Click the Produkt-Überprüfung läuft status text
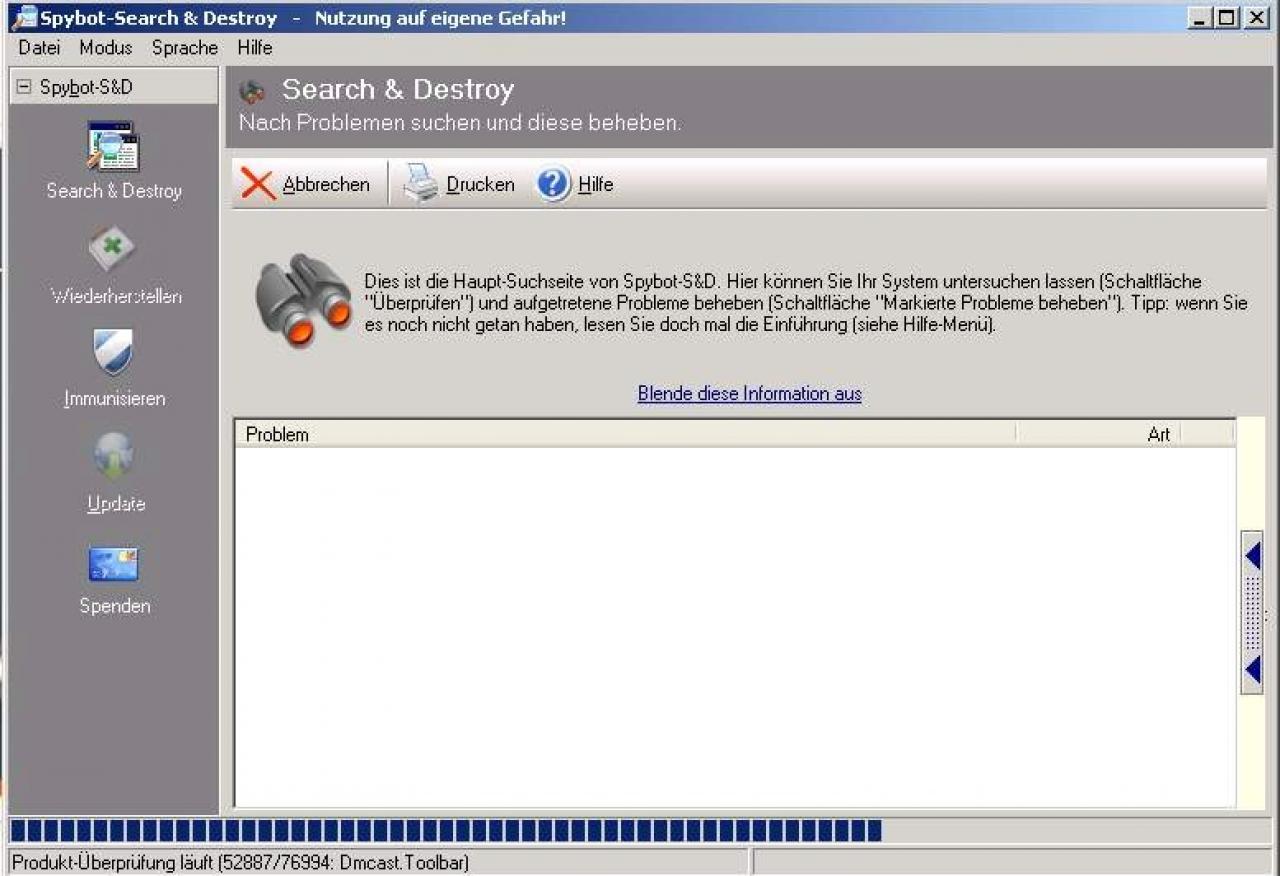Viewport: 1280px width, 876px height. coord(240,862)
